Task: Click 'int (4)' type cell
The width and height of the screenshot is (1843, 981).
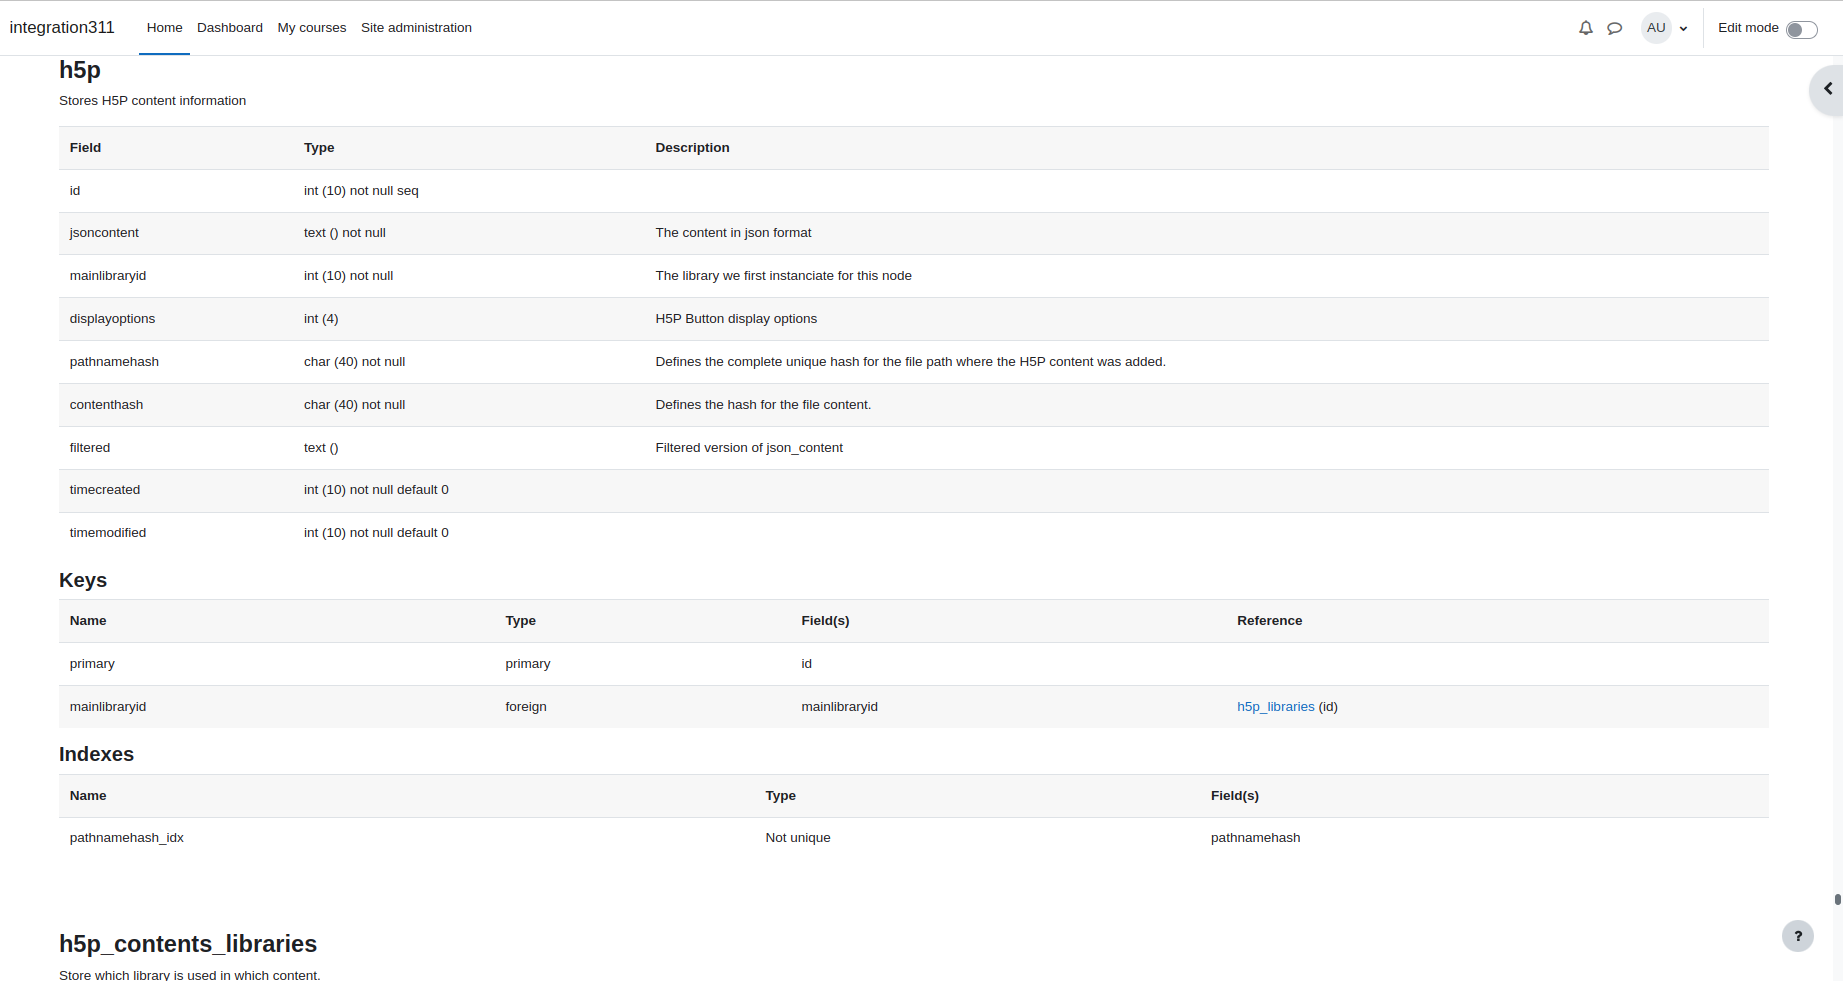Action: tap(321, 319)
